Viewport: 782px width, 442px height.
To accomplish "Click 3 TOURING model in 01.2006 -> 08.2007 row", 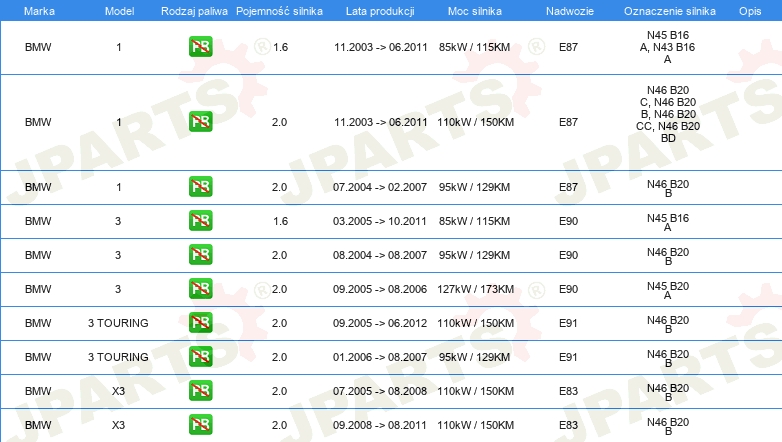I will pos(118,357).
